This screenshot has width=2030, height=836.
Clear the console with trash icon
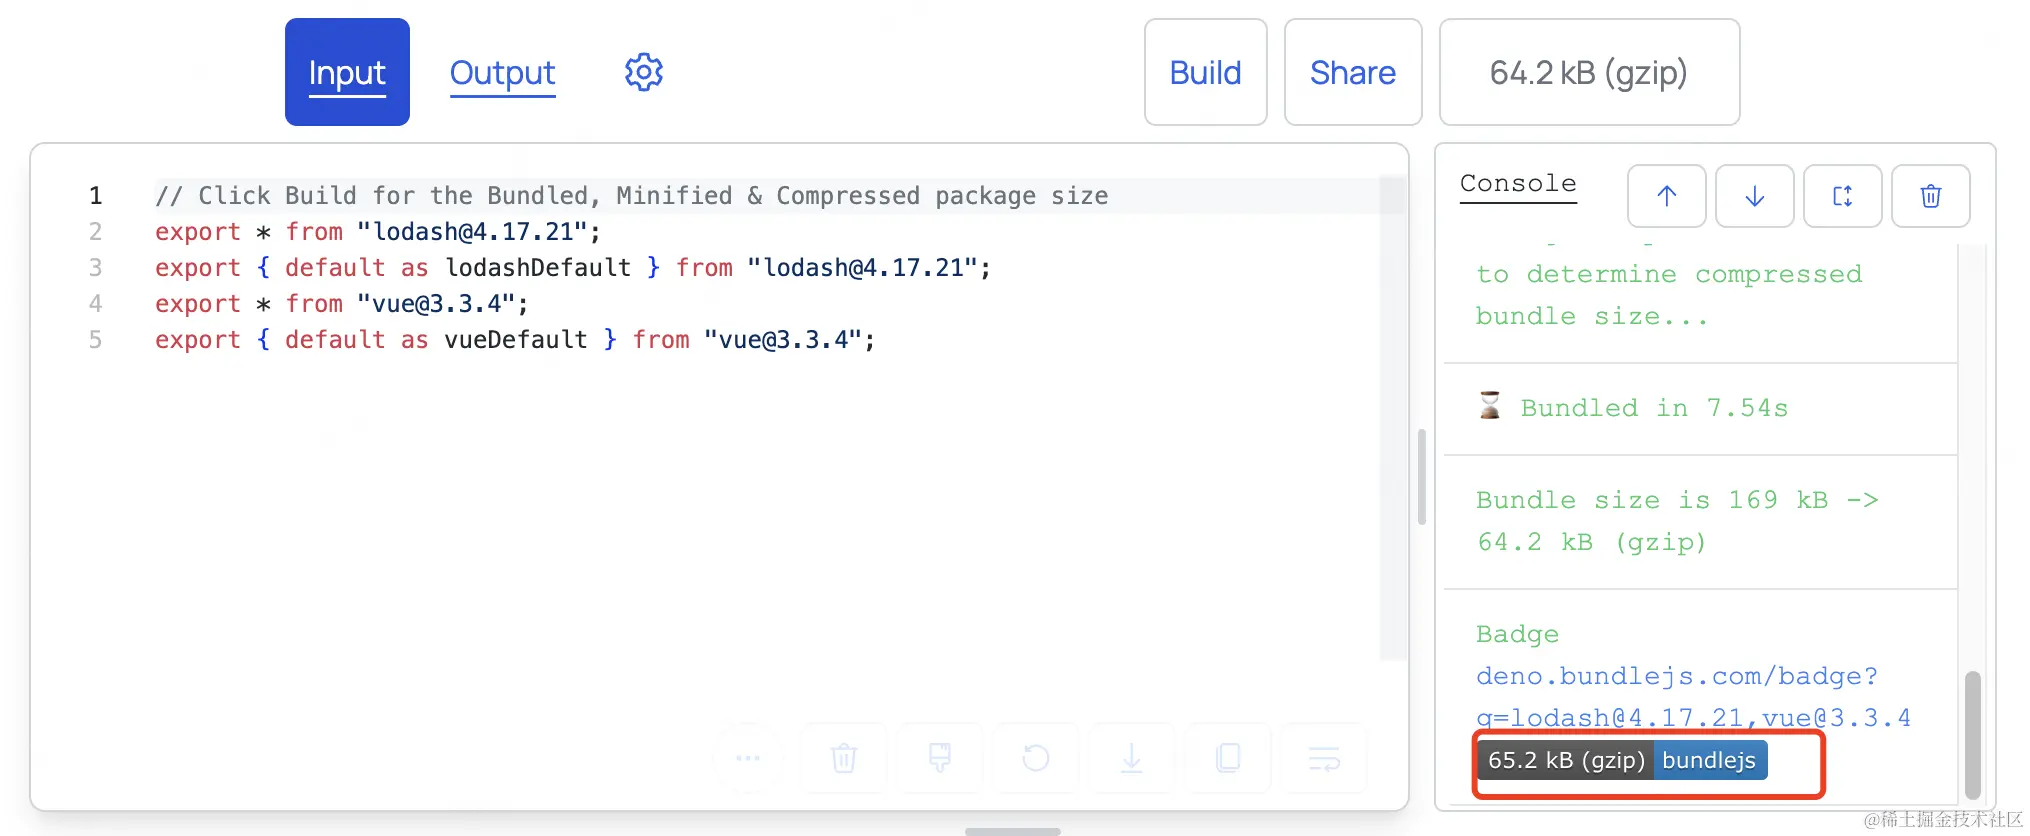1930,196
